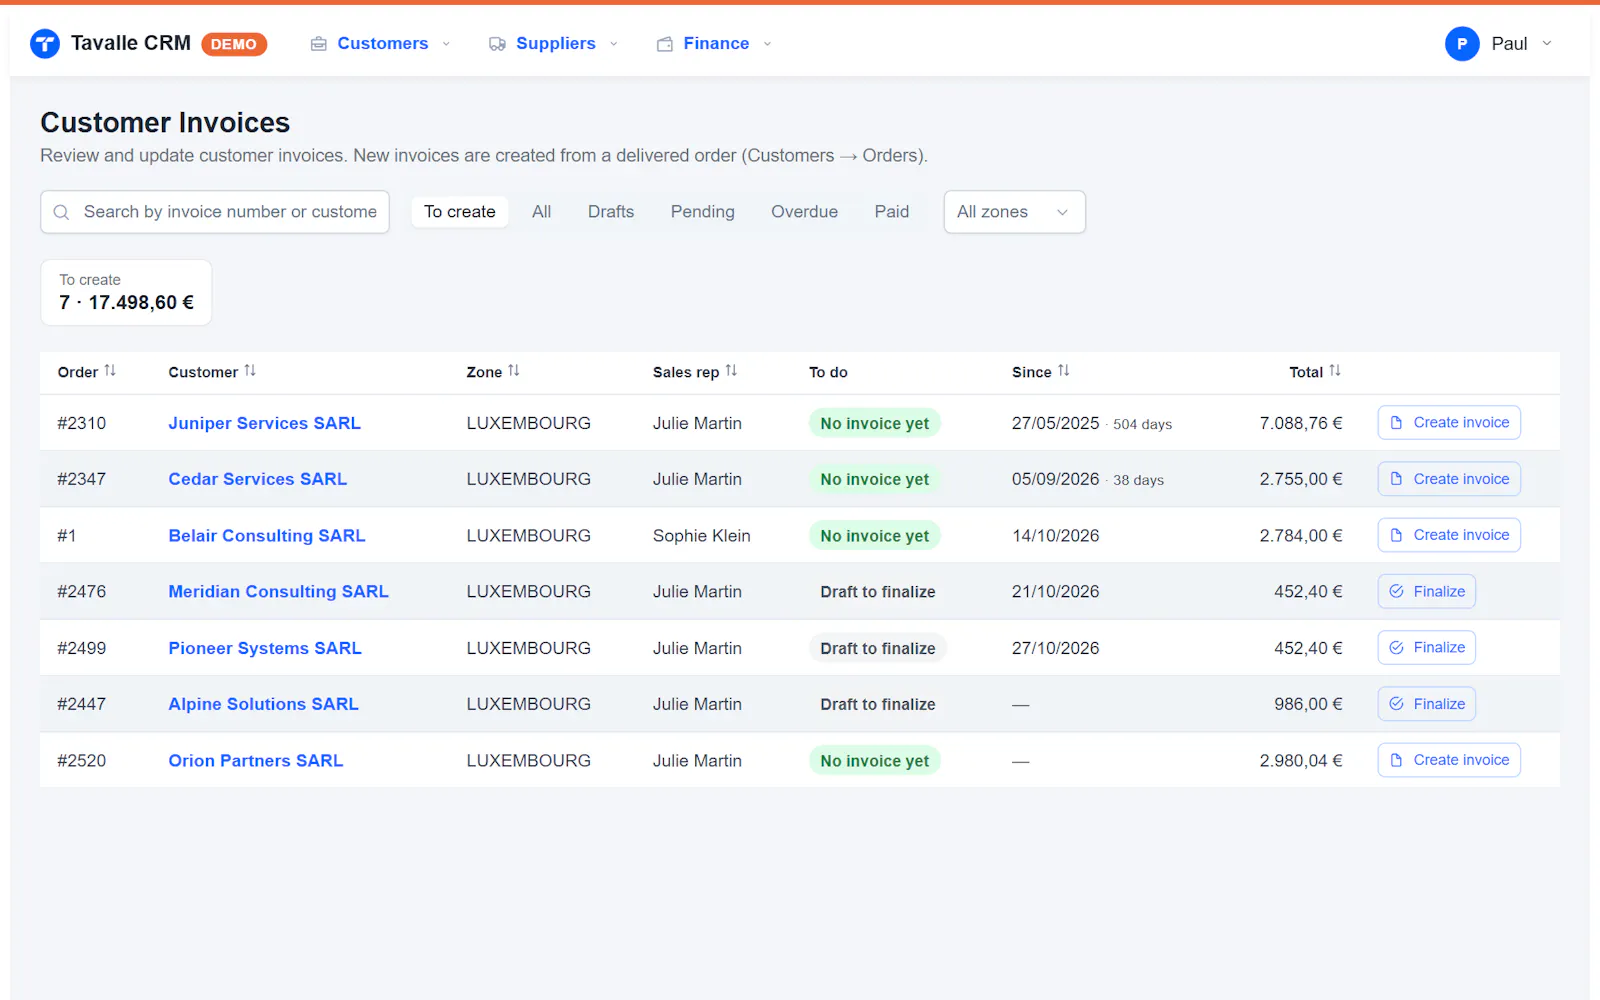Focus the invoice search input field

tap(215, 212)
